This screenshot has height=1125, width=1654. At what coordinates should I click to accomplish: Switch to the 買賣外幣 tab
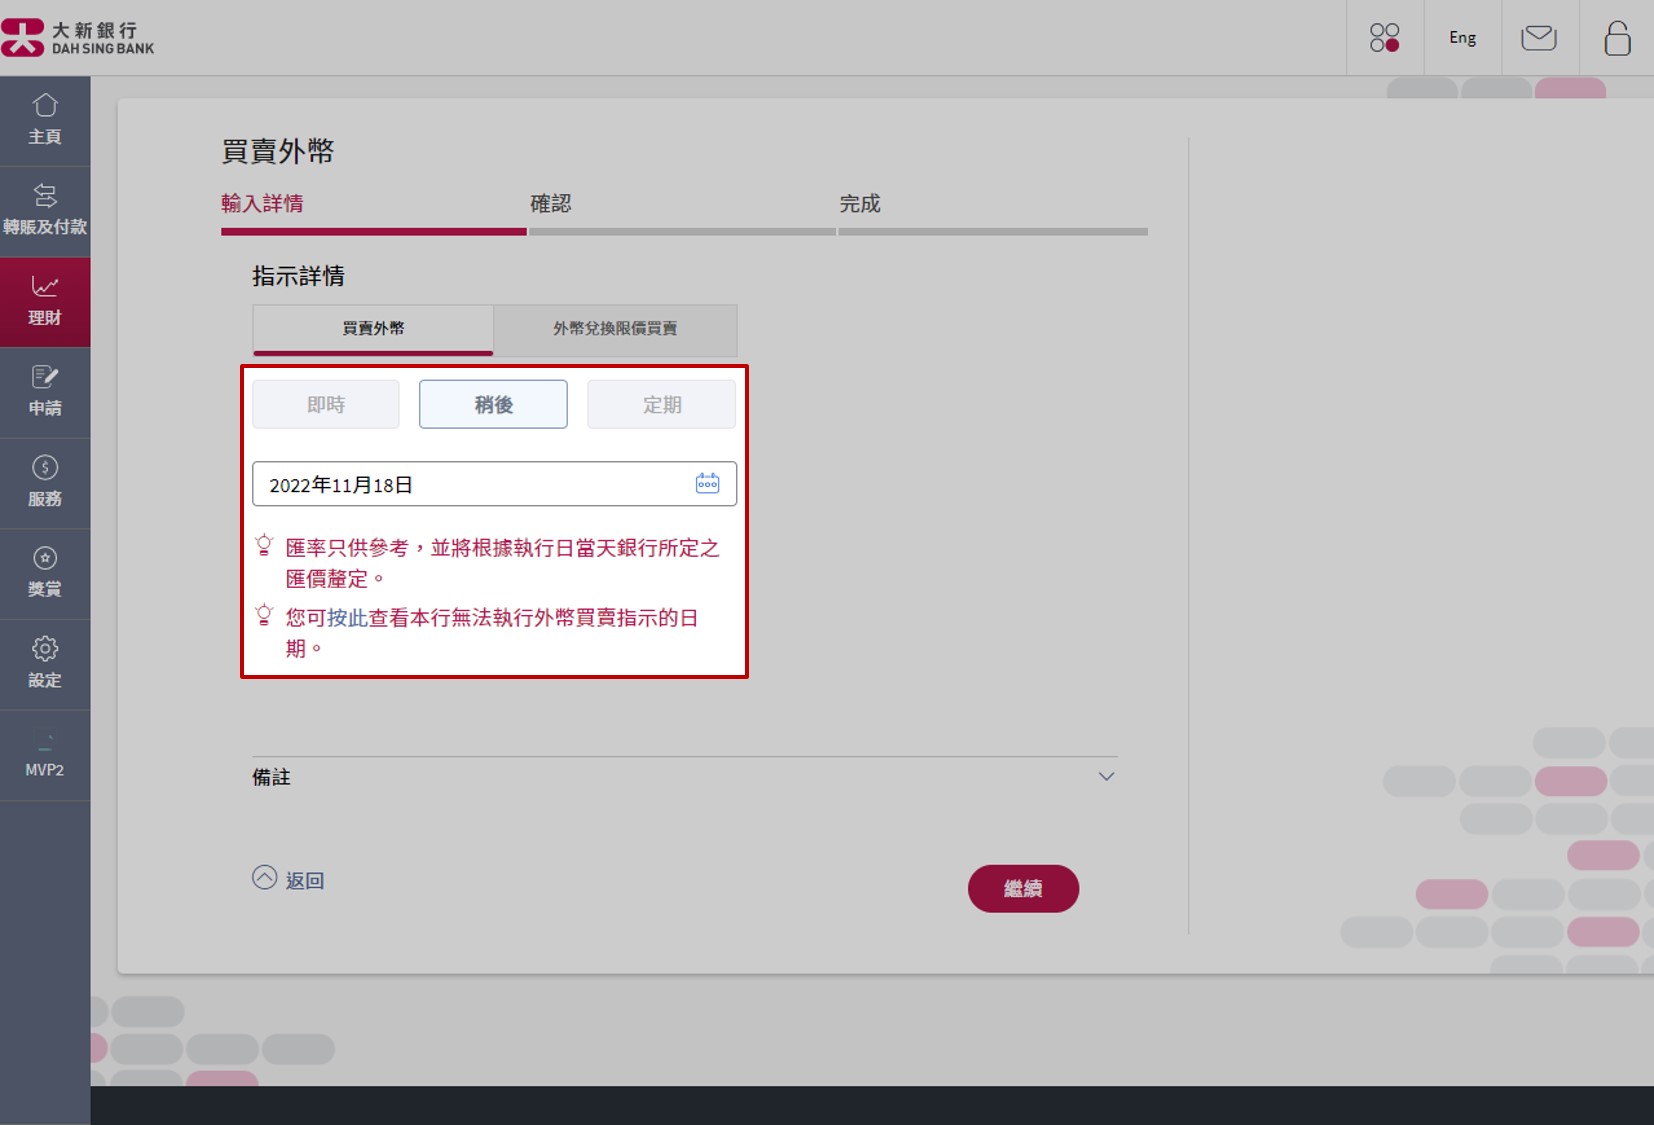pyautogui.click(x=373, y=329)
